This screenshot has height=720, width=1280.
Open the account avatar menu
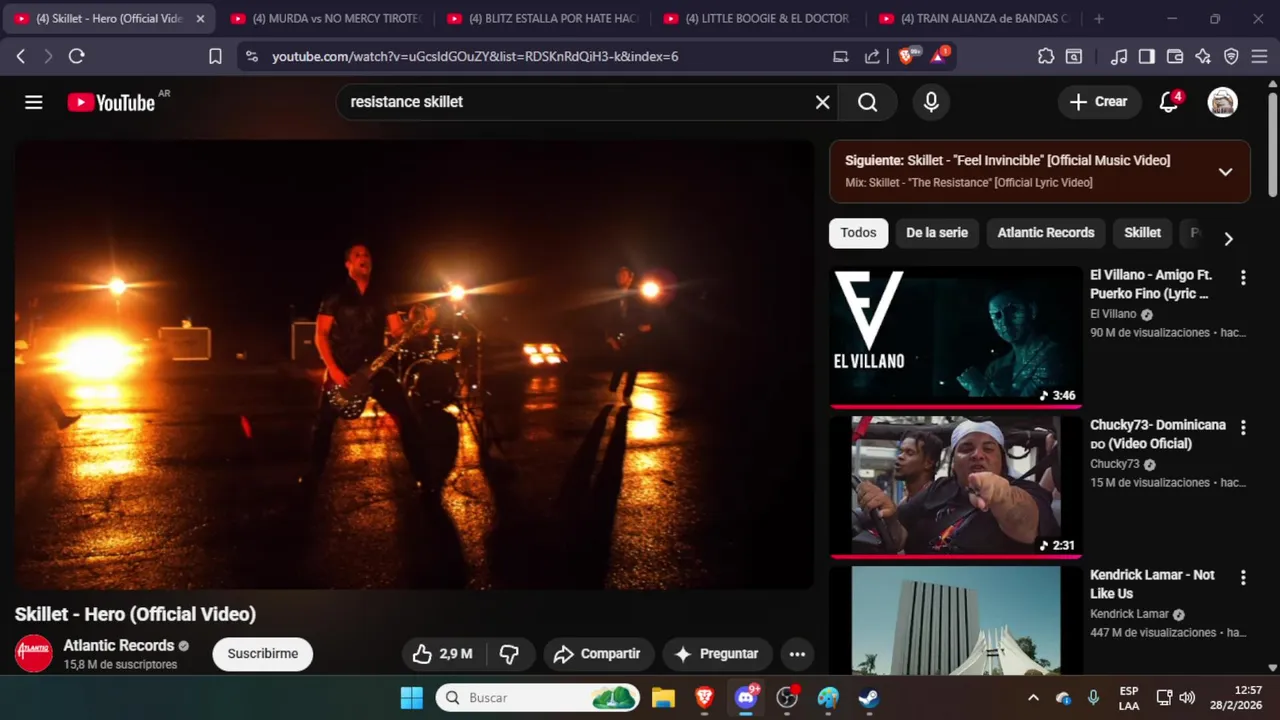(x=1222, y=102)
